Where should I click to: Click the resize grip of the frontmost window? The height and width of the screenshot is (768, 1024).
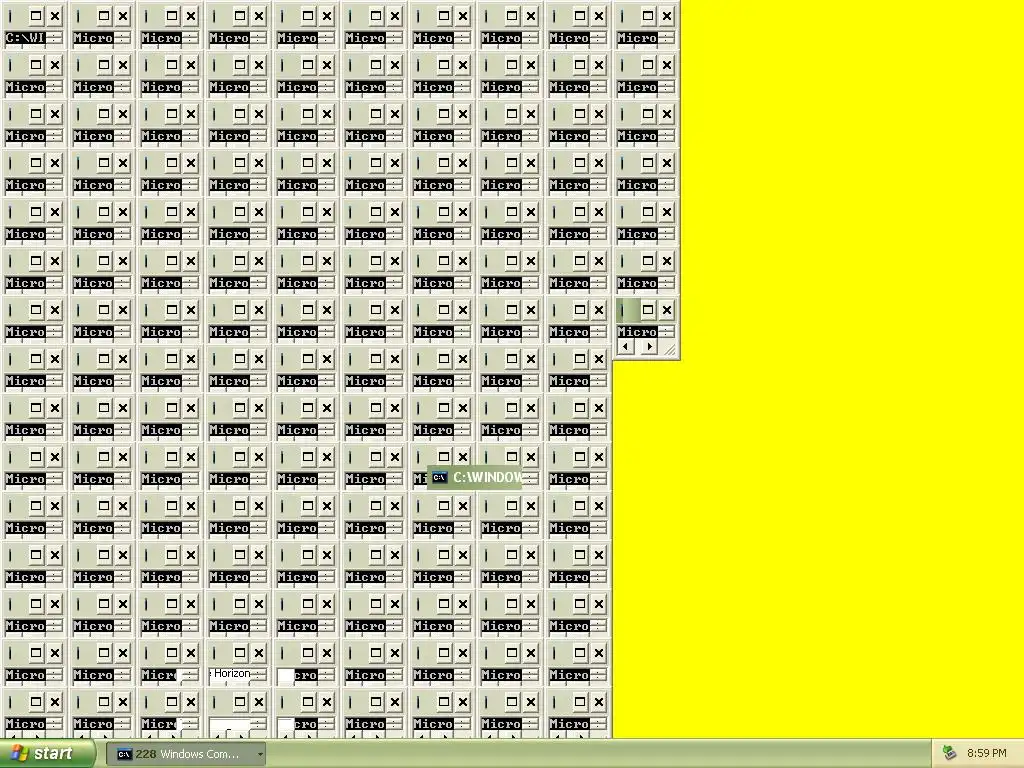pyautogui.click(x=670, y=350)
